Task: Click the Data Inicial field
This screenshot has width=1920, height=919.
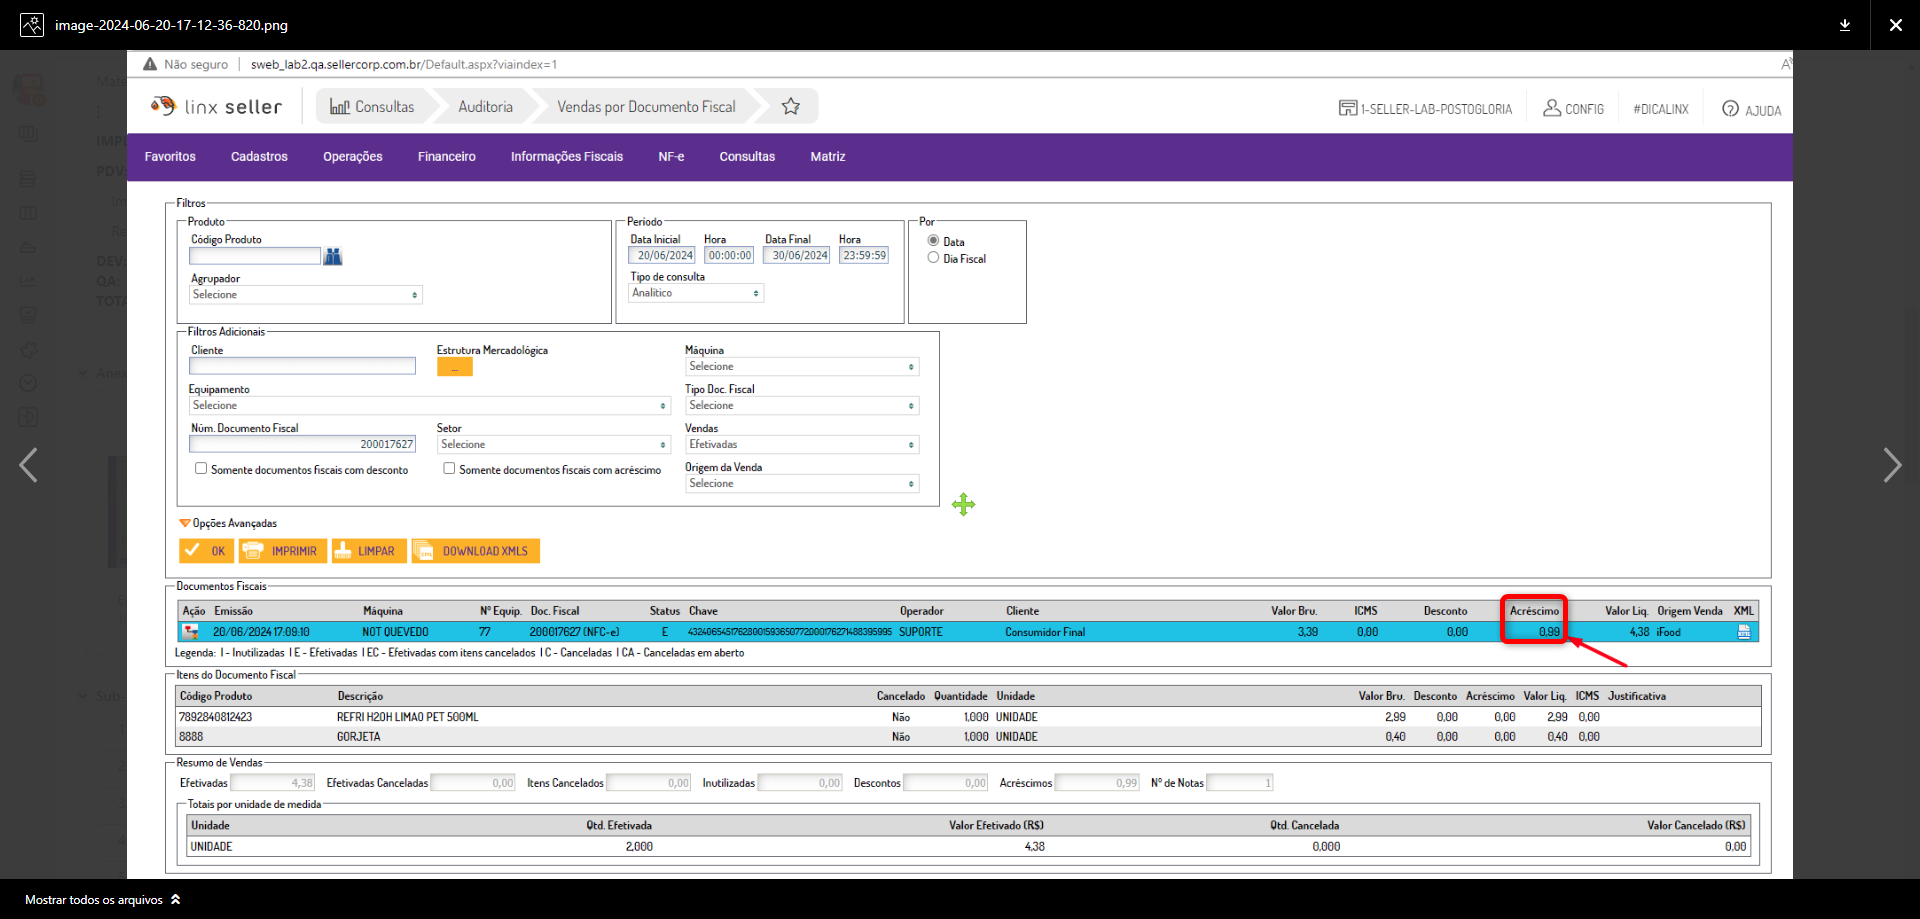Action: (x=661, y=256)
